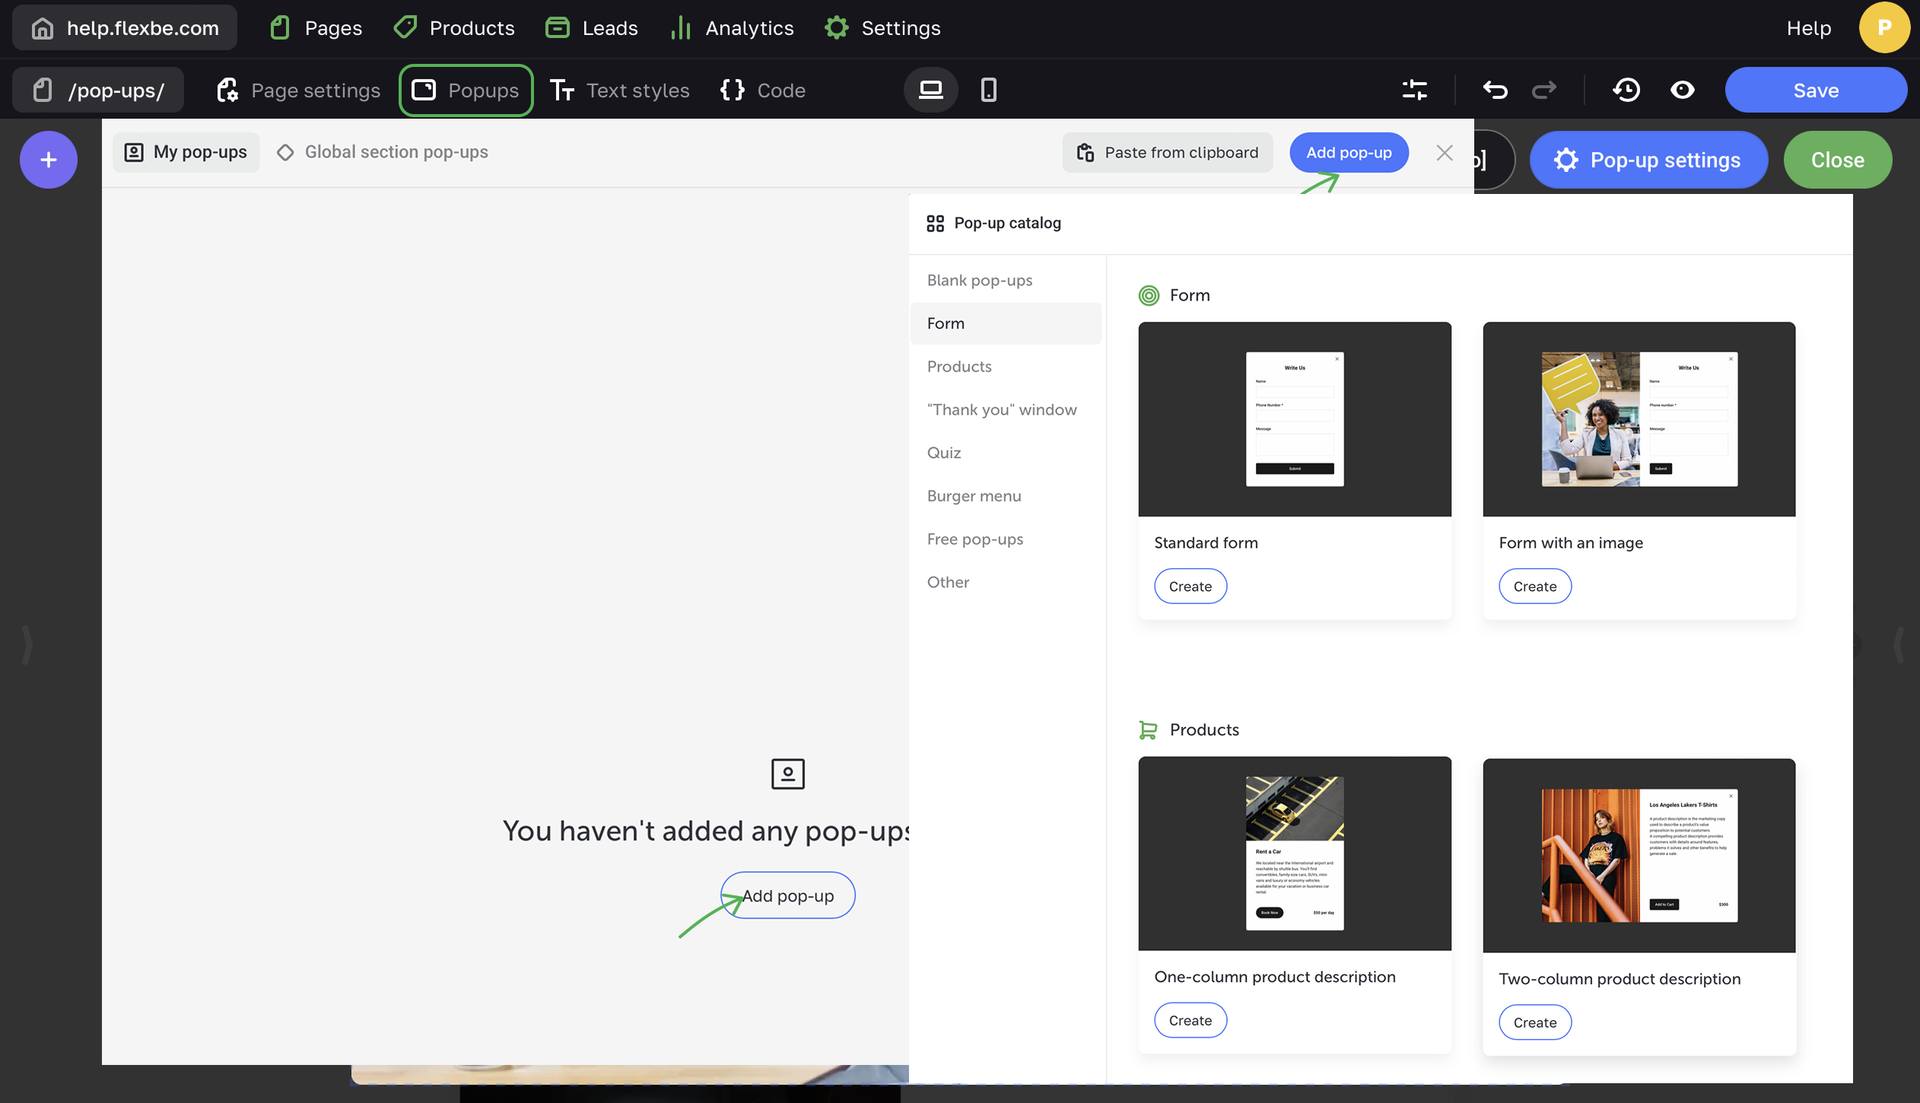The image size is (1920, 1103).
Task: Click the redo arrow icon
Action: [1544, 90]
